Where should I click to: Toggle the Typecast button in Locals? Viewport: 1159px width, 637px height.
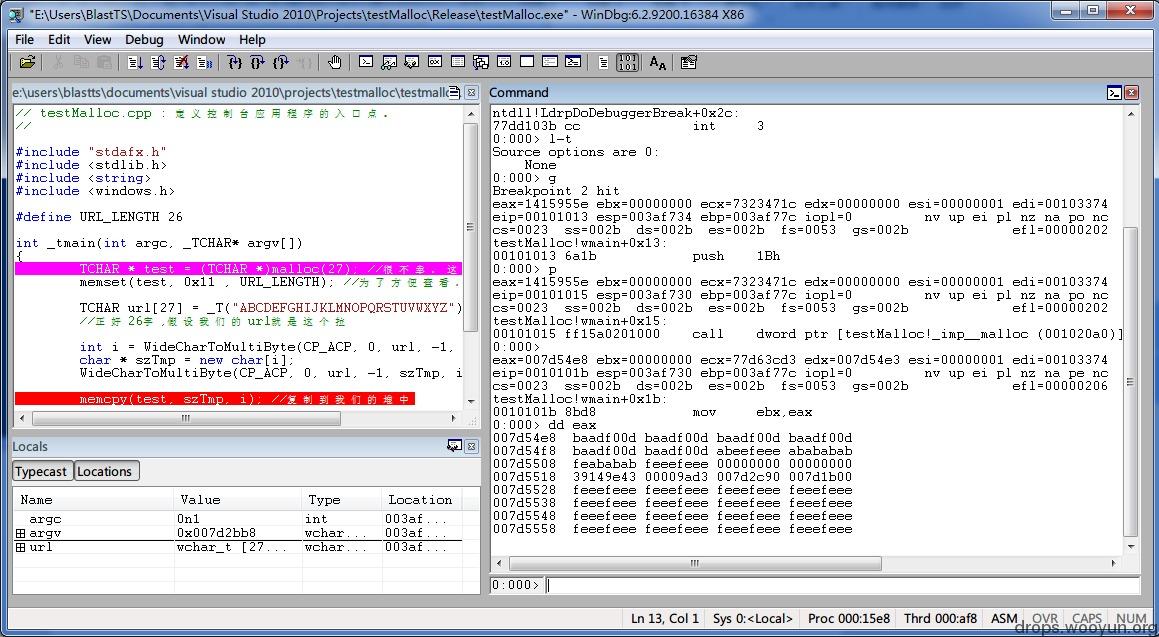click(x=41, y=472)
